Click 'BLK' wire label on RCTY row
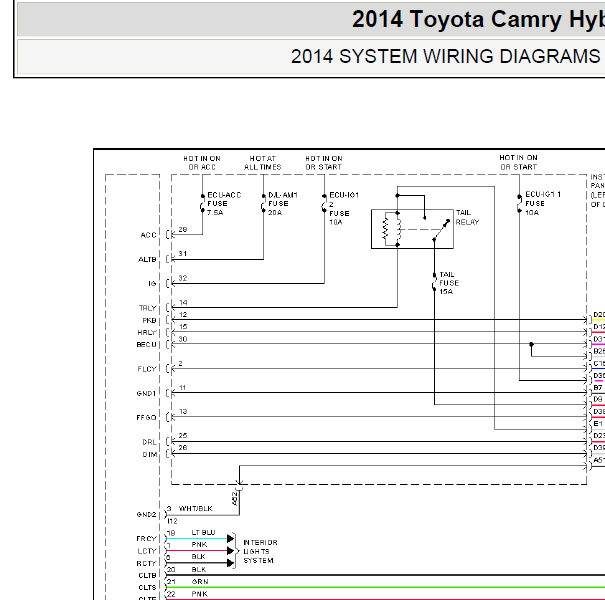 click(198, 557)
